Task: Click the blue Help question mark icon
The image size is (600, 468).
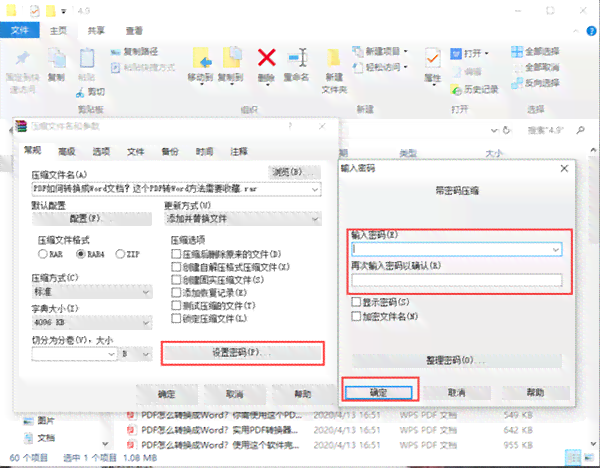Action: click(x=591, y=31)
